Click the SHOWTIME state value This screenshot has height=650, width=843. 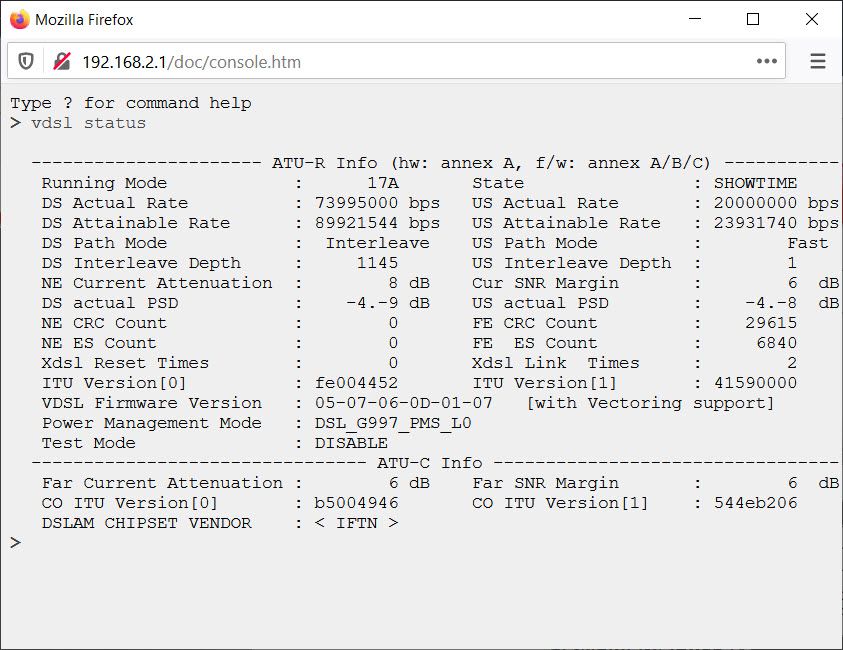(755, 183)
